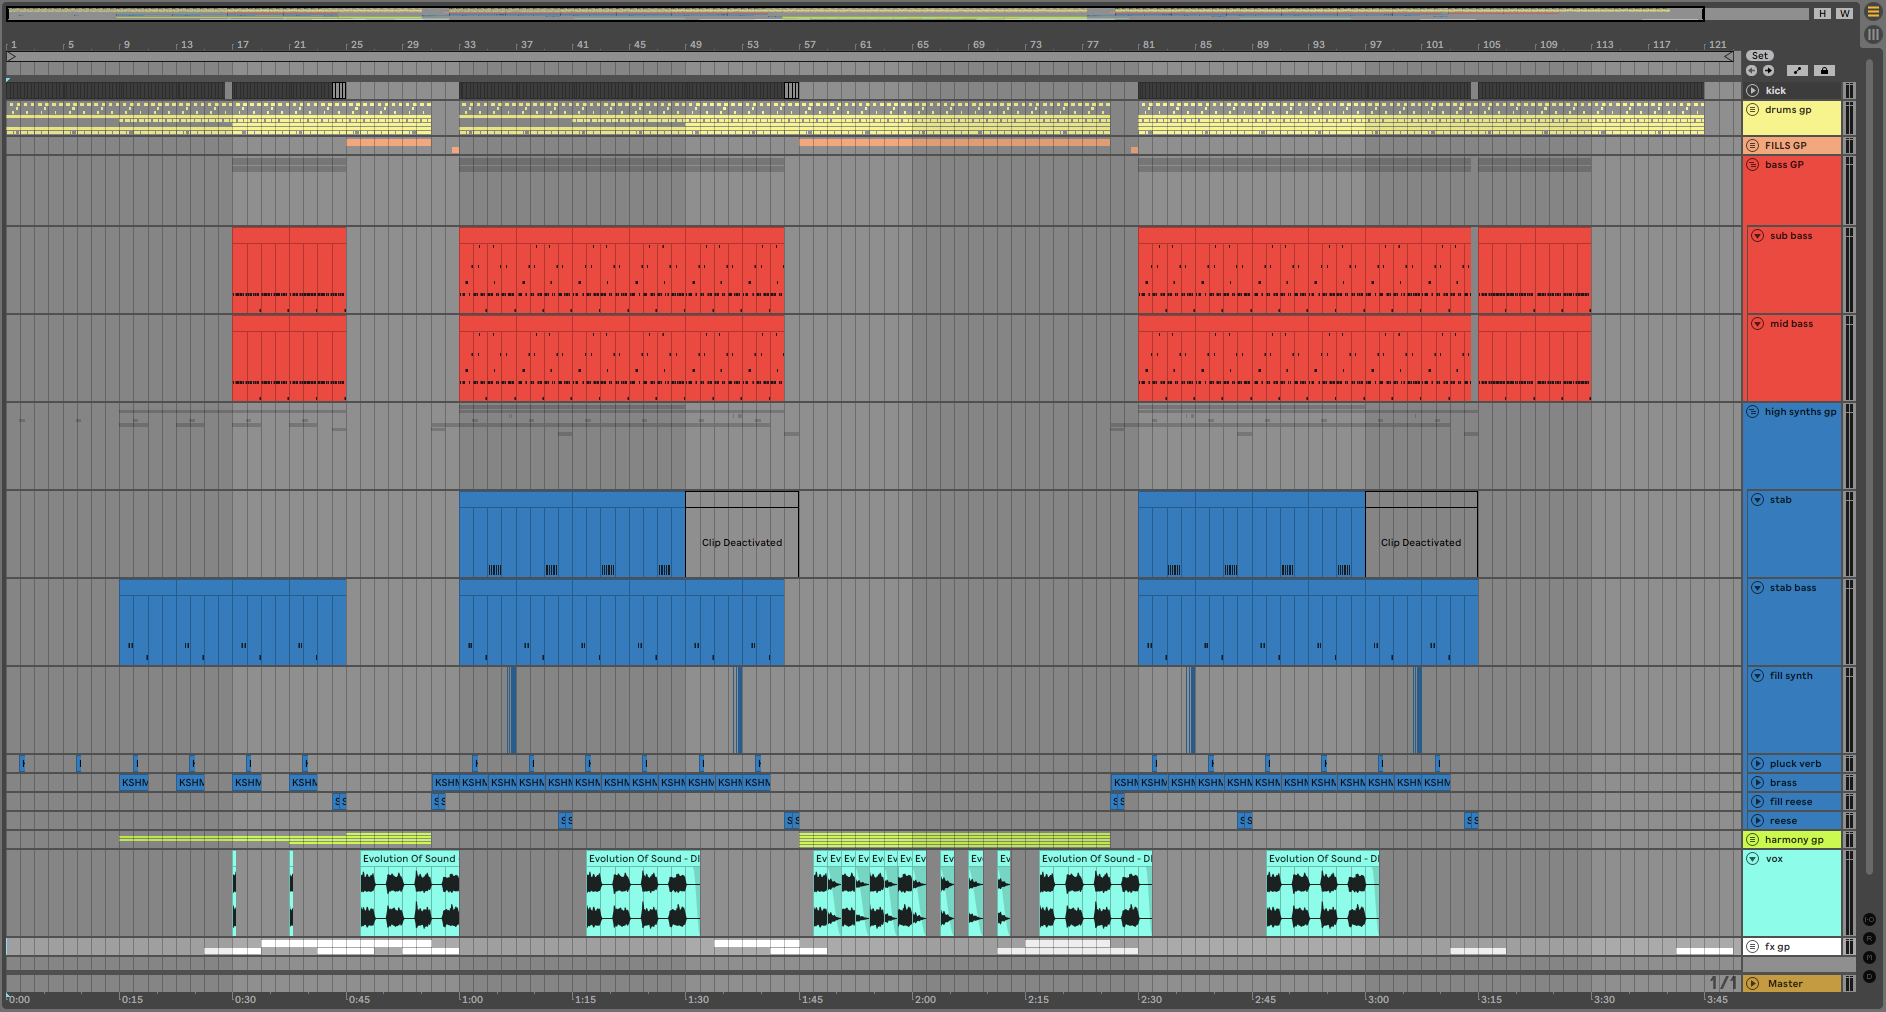Viewport: 1886px width, 1012px height.
Task: Collapse the stab track
Action: point(1757,499)
